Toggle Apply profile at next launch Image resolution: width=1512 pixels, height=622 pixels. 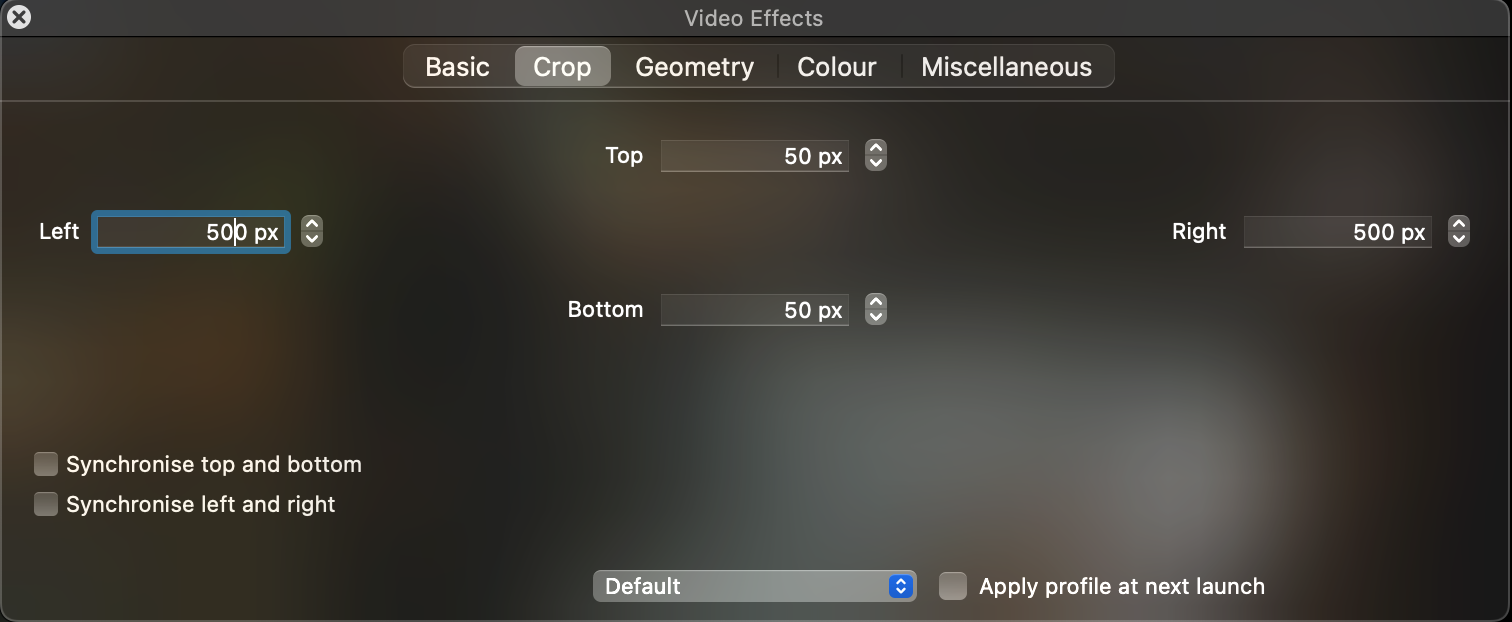[953, 586]
